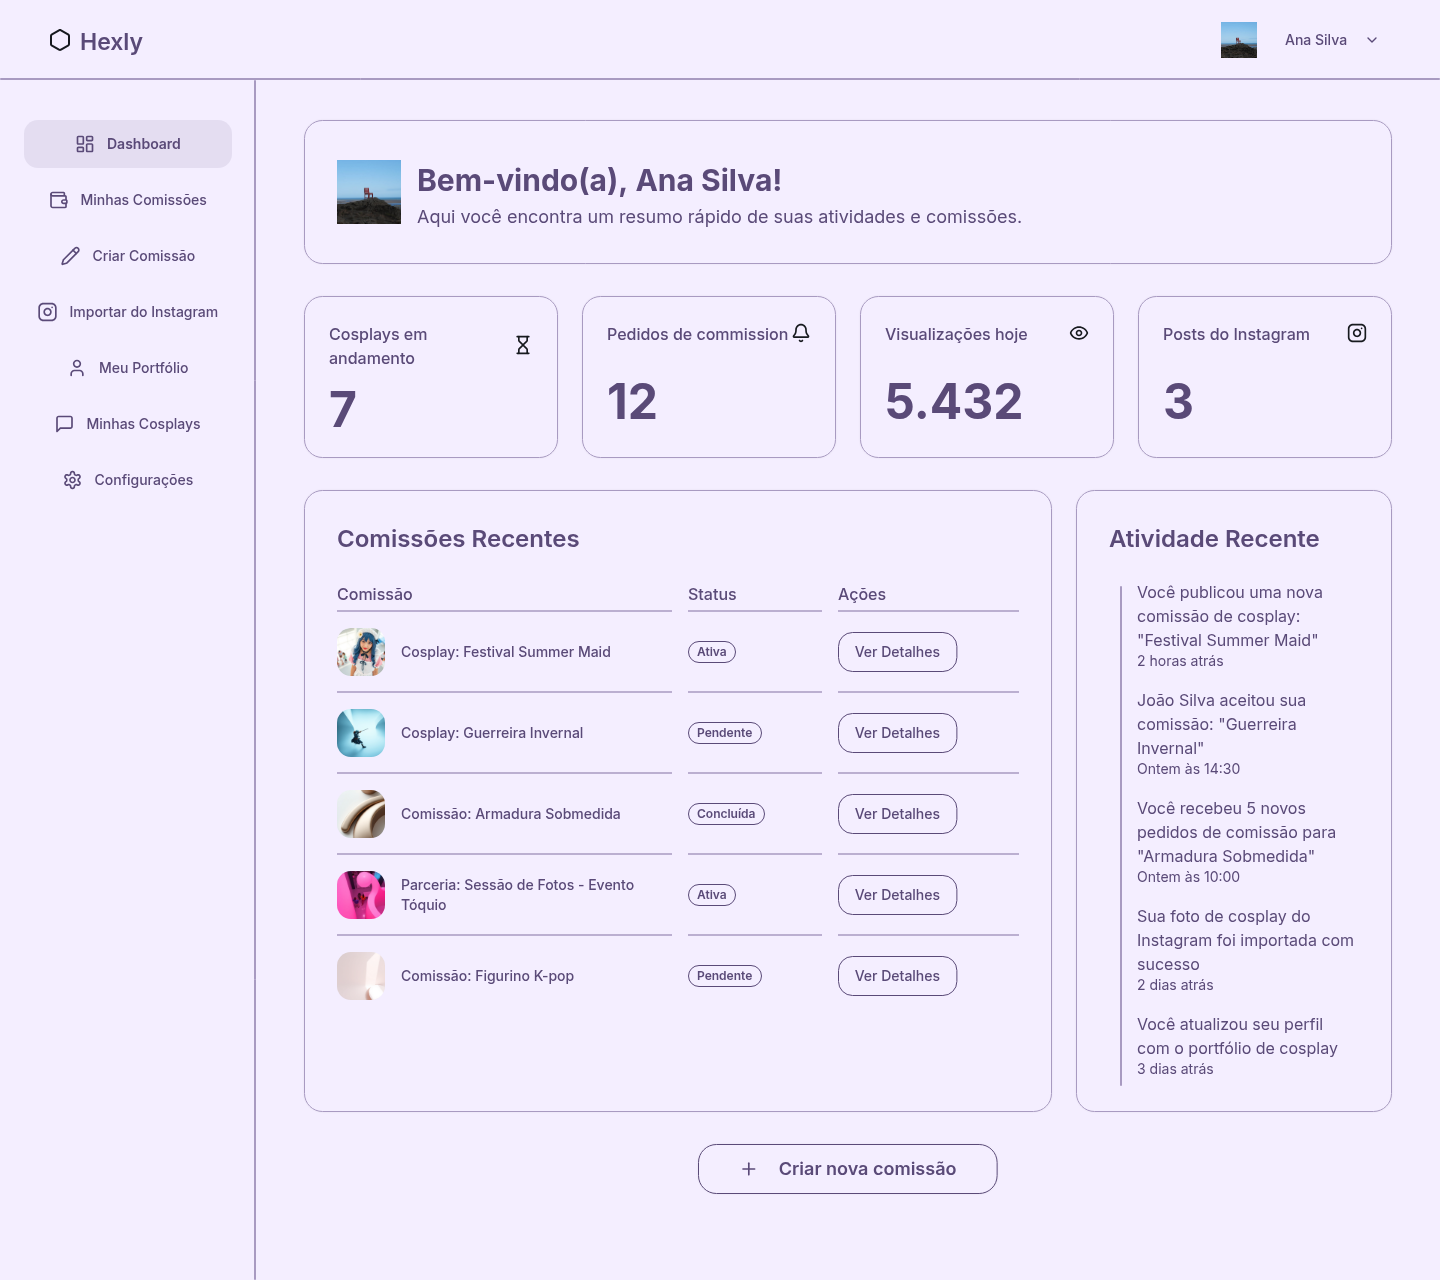Click Criar nova comissão button
Screen dimensions: 1440x1280
(x=847, y=1168)
